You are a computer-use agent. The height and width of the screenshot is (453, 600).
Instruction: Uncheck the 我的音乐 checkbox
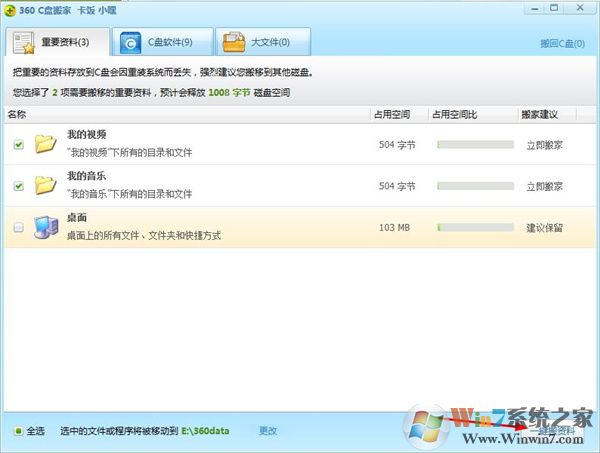[19, 186]
